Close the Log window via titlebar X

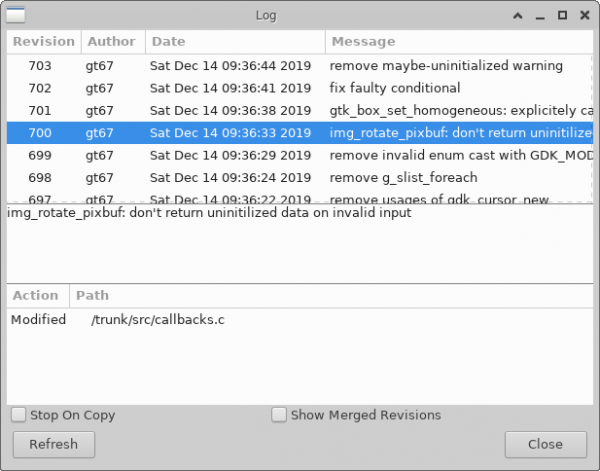tap(584, 16)
